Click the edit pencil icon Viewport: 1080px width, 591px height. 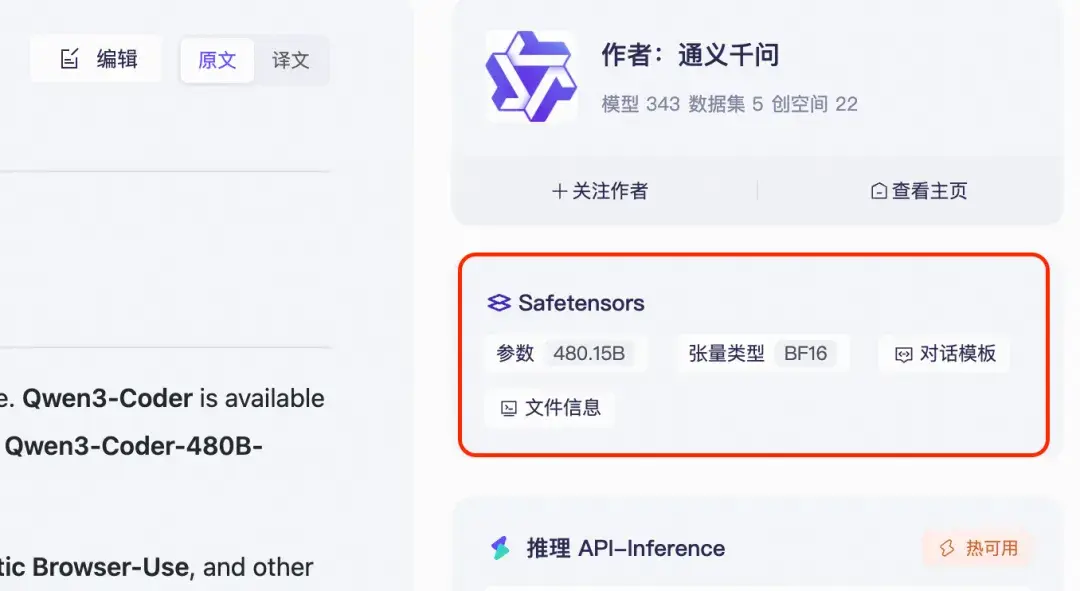tap(69, 60)
